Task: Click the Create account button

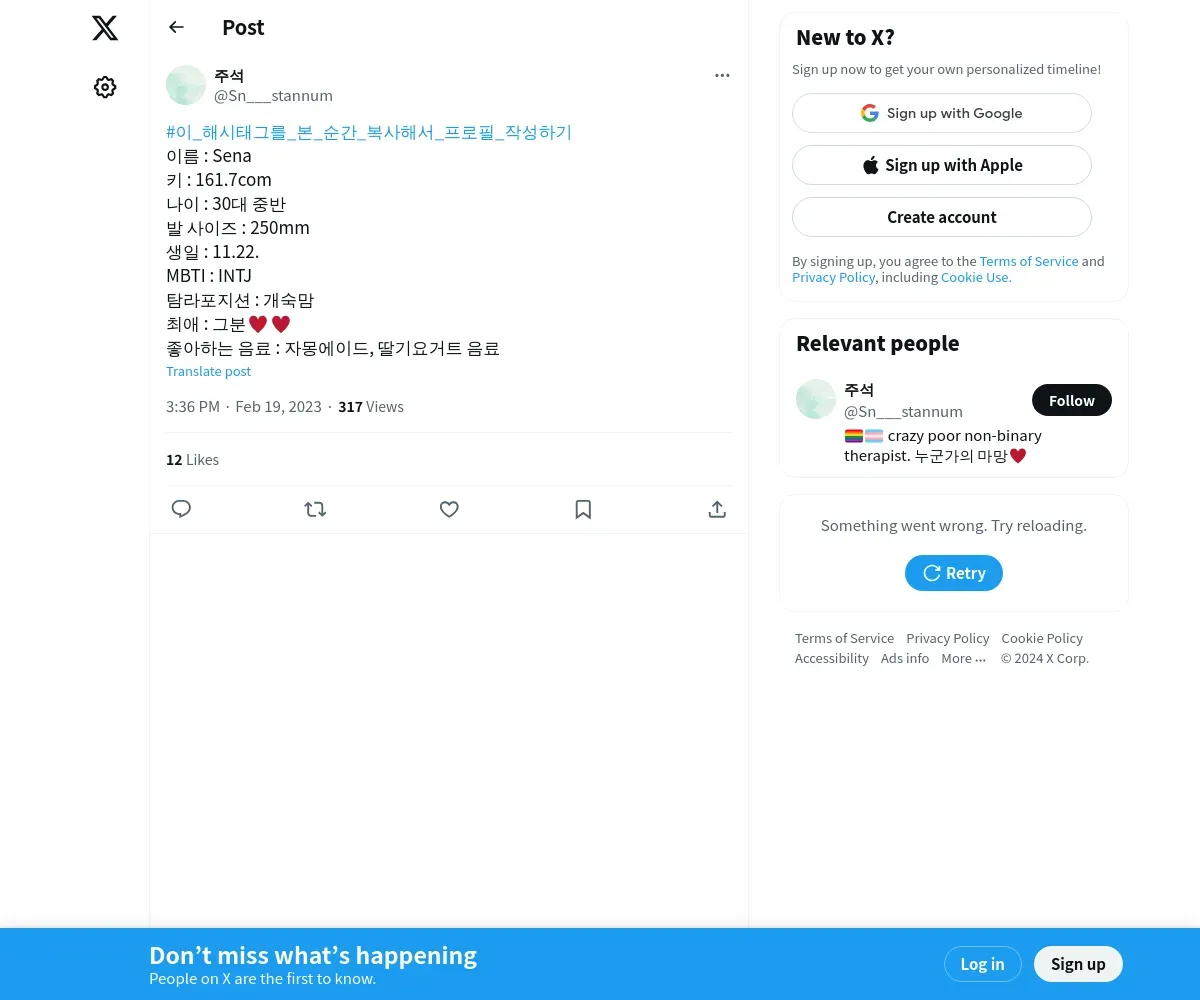Action: [x=942, y=217]
